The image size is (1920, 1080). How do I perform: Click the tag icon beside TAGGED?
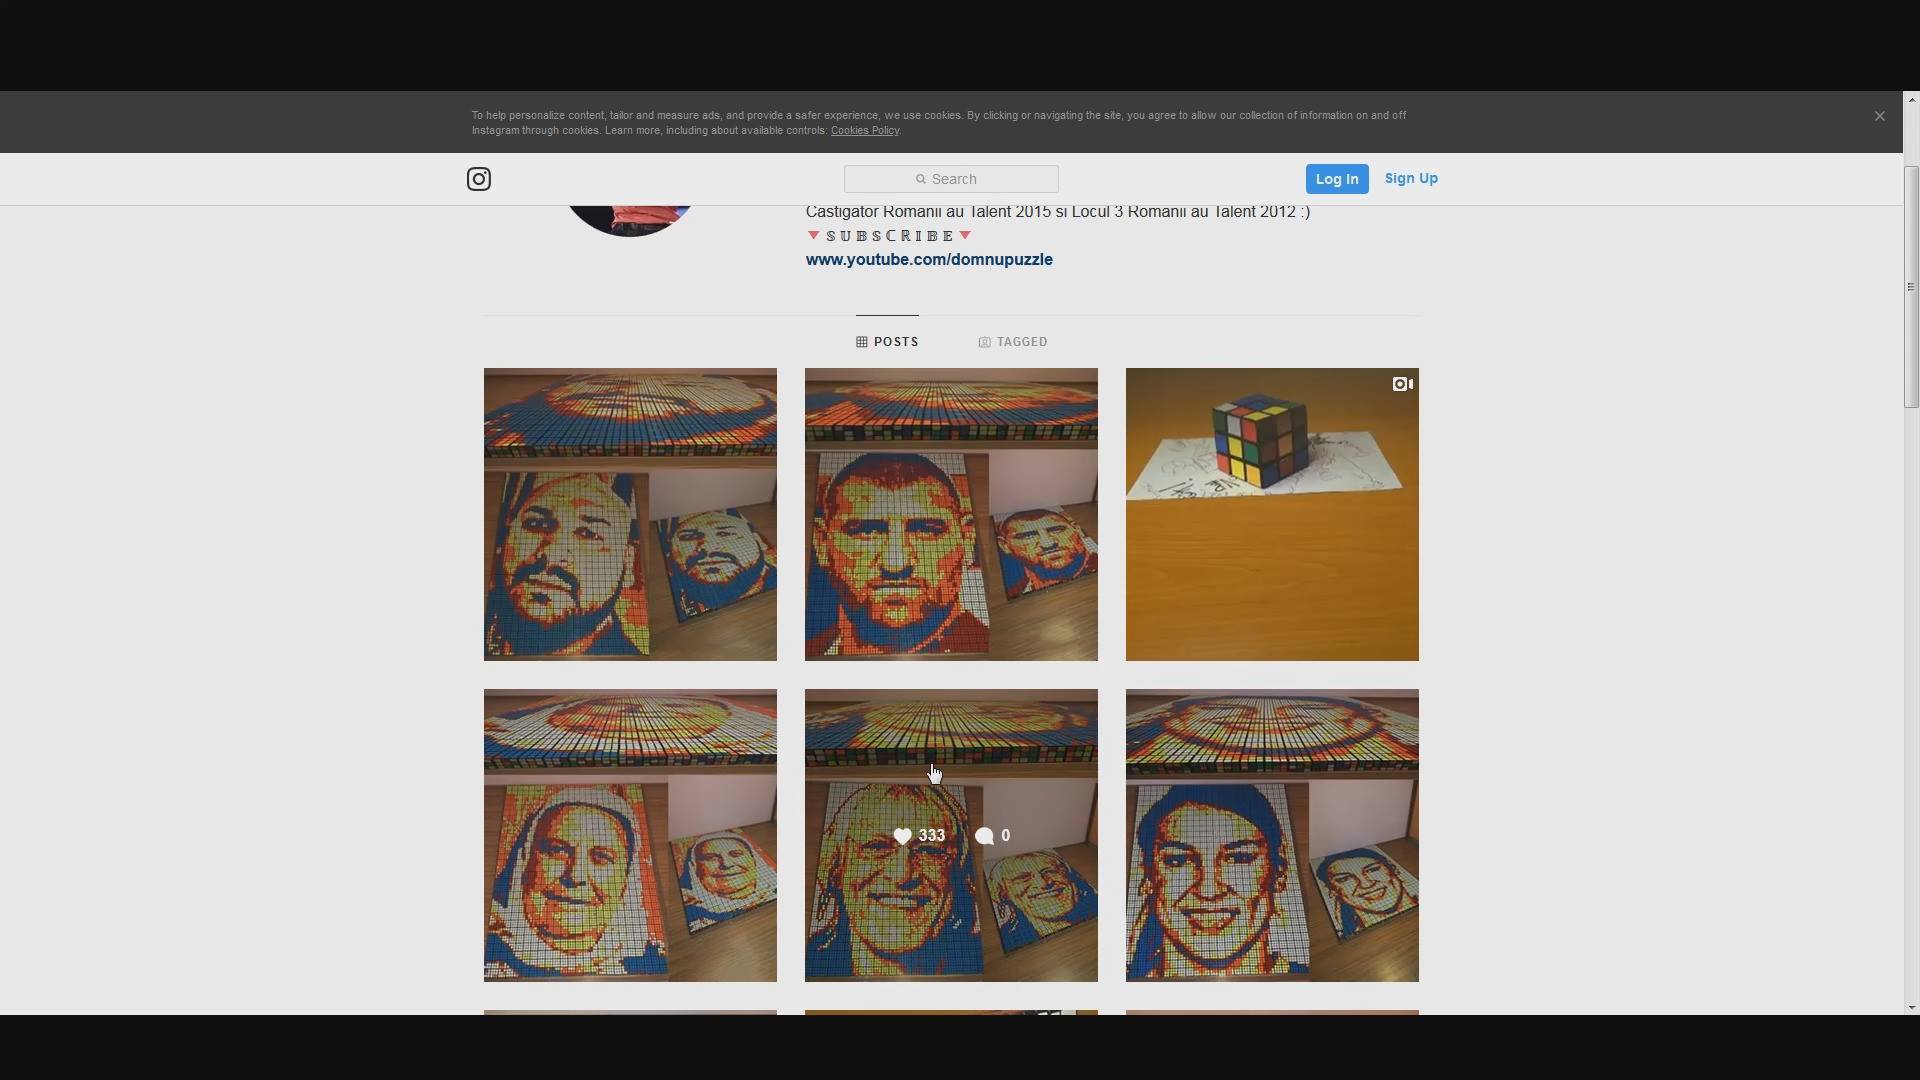click(984, 342)
